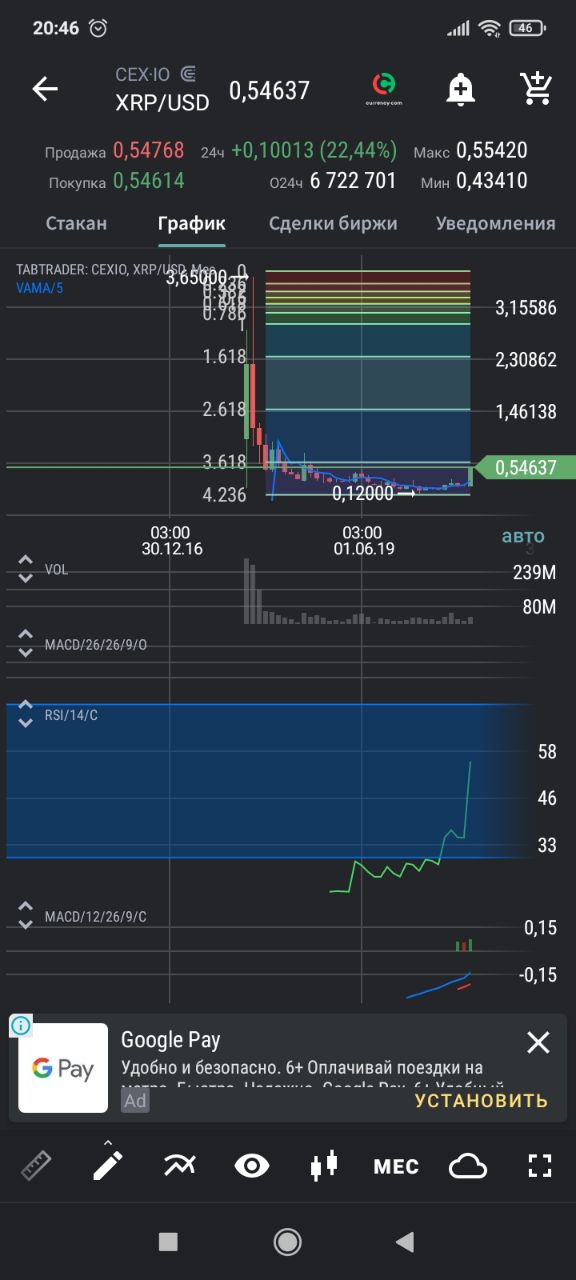Tap the 3,15586 price axis label
Screen dimensions: 576x1280
(526, 308)
